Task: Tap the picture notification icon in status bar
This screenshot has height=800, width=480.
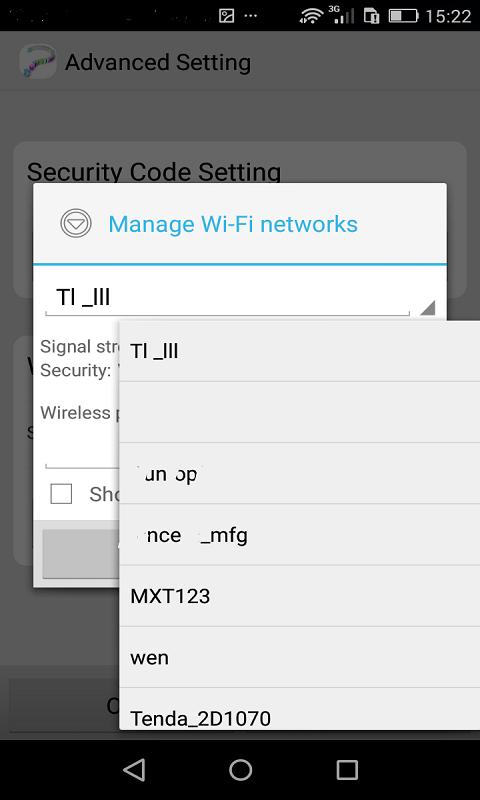Action: click(226, 16)
